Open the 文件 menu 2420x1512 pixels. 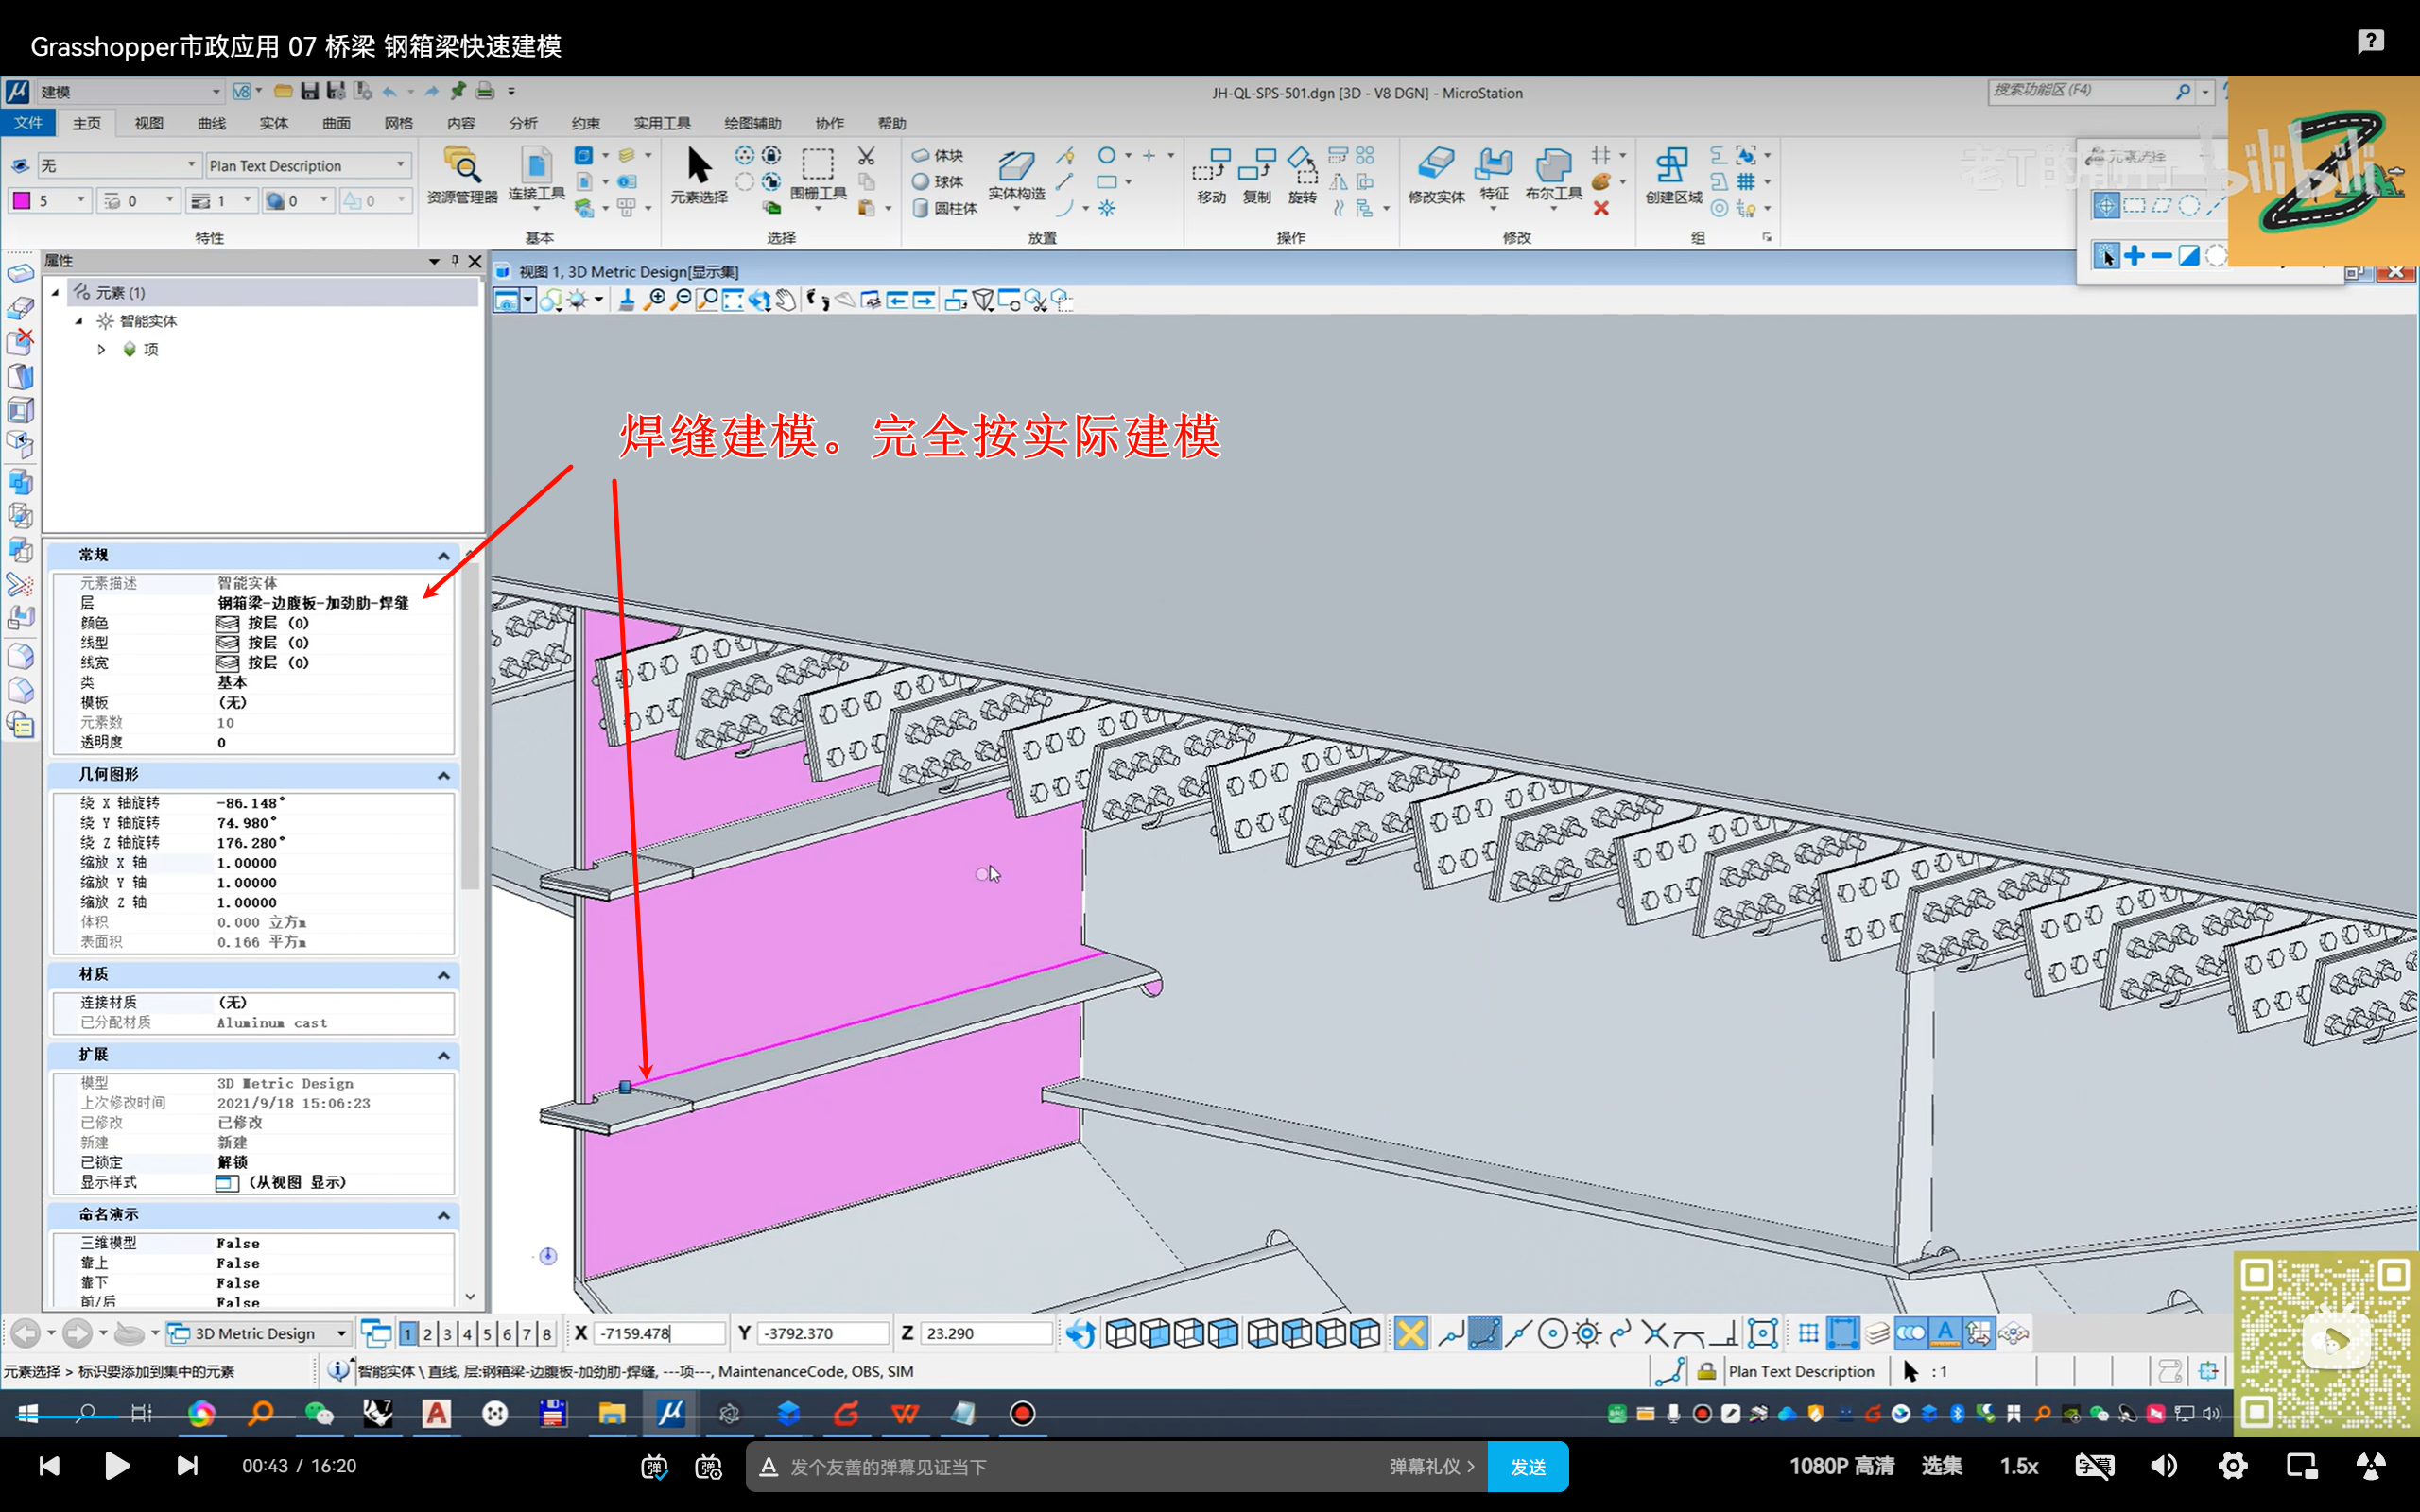pyautogui.click(x=28, y=123)
